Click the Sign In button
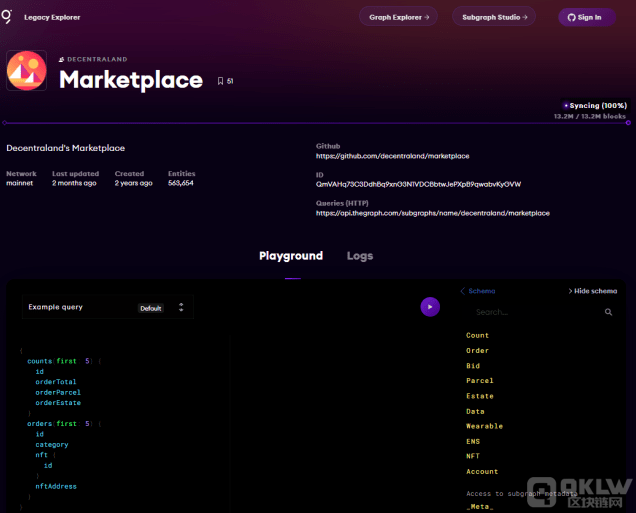 (587, 17)
